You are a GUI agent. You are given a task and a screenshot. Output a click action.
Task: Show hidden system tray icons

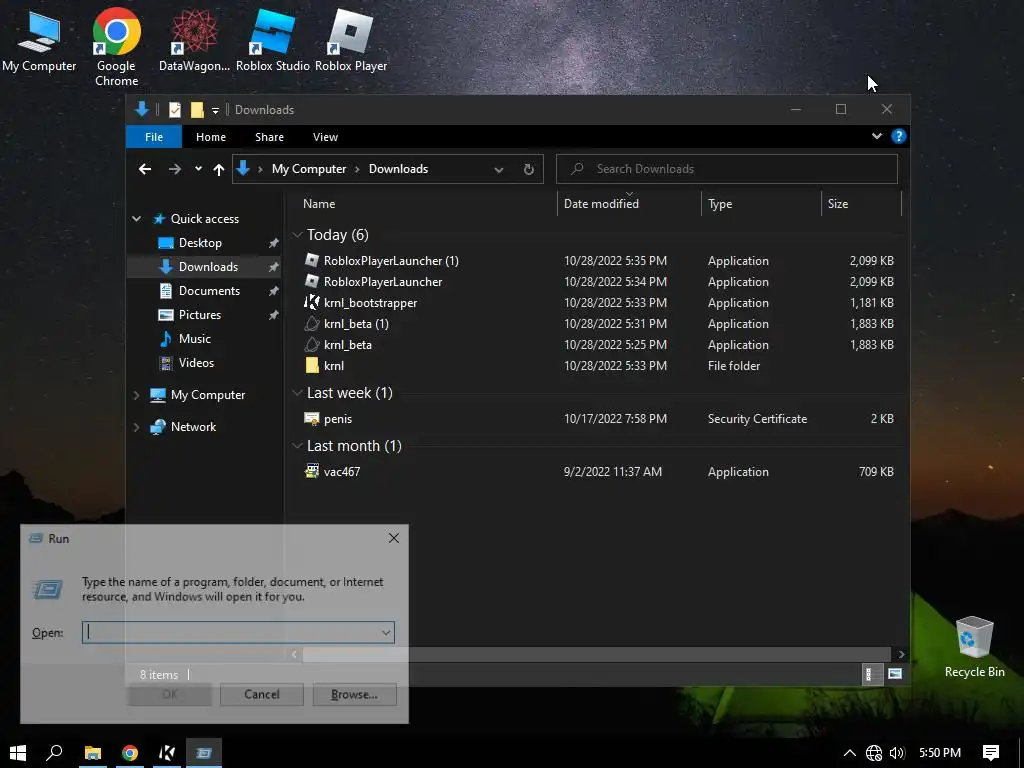pos(850,753)
